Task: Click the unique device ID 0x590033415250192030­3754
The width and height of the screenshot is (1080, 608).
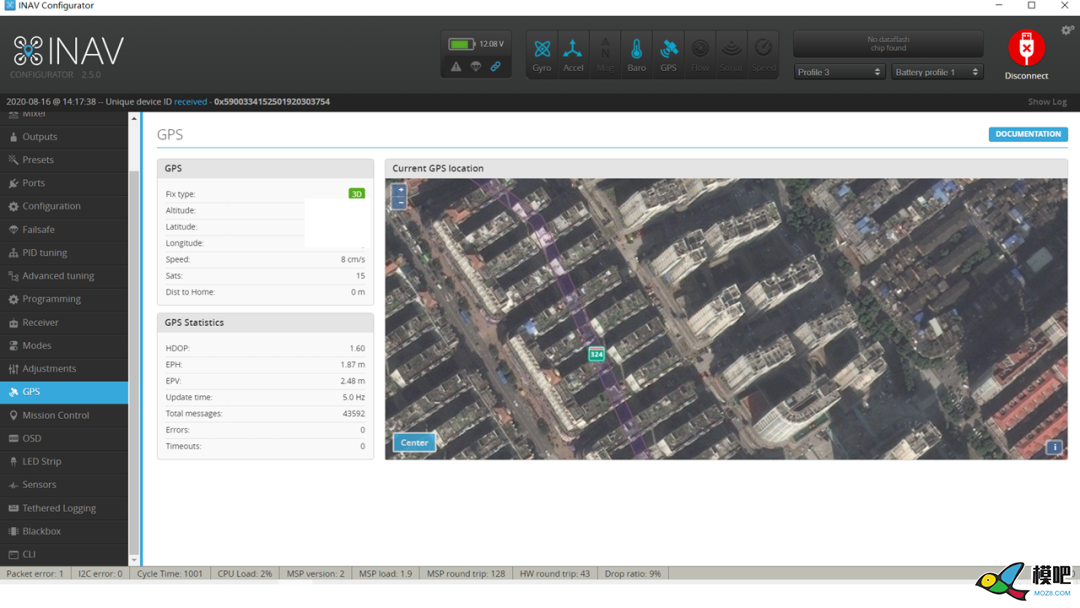Action: (272, 102)
